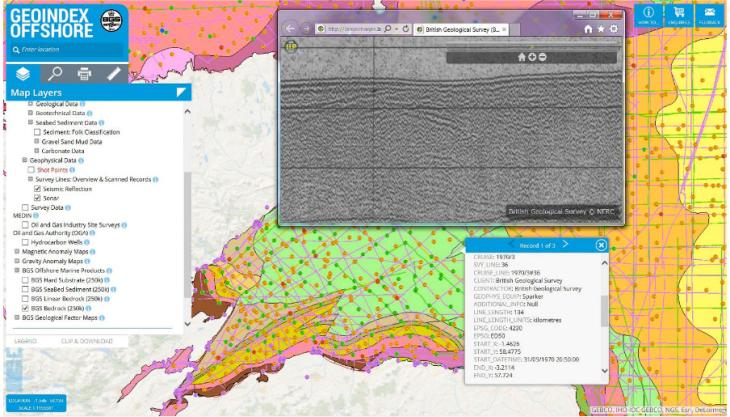Open the FEEDBACK button
730x417 pixels.
click(x=710, y=15)
